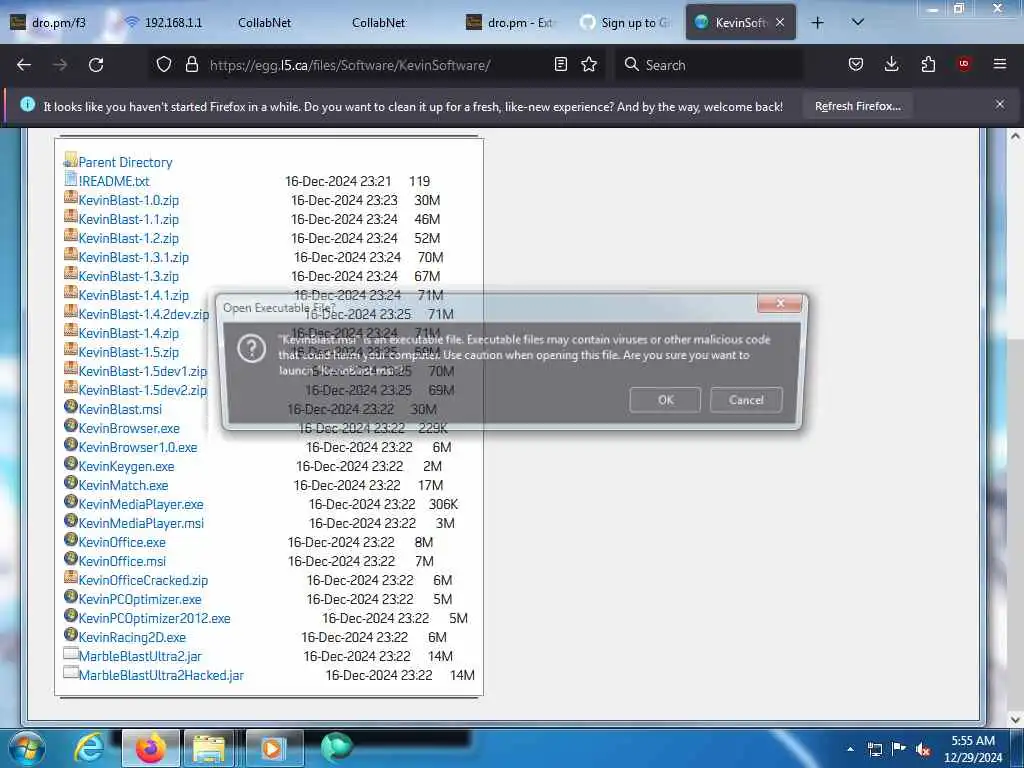Reload the current page
The height and width of the screenshot is (768, 1024).
(x=96, y=65)
